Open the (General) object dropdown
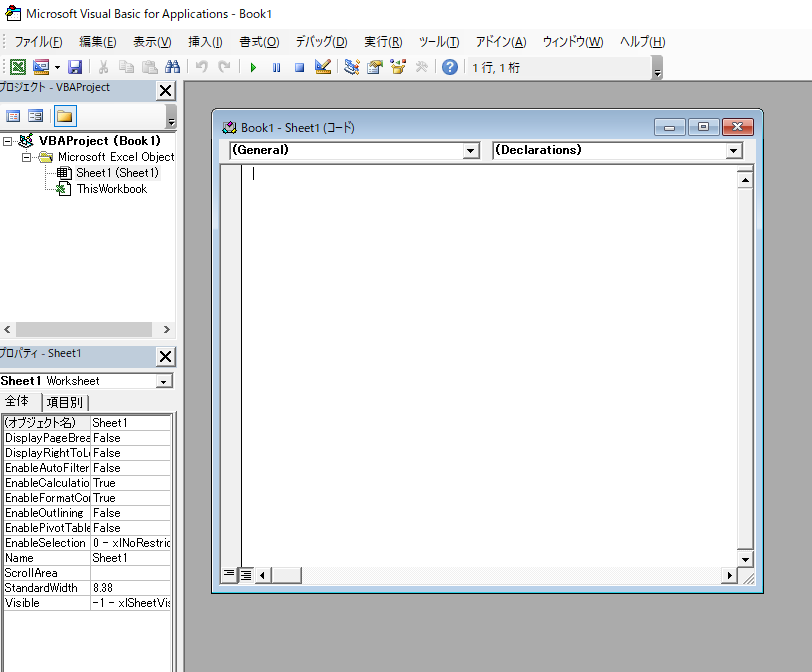 coord(471,151)
